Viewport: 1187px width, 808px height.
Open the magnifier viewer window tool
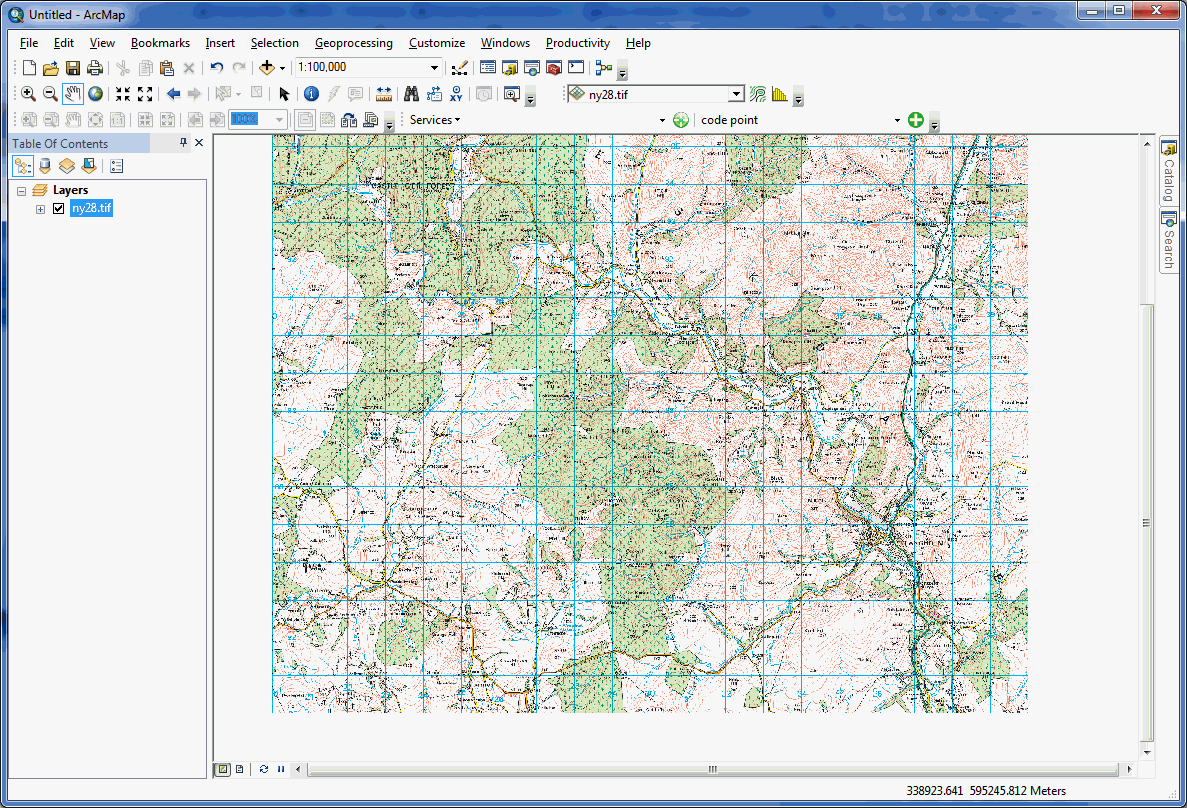pyautogui.click(x=512, y=94)
